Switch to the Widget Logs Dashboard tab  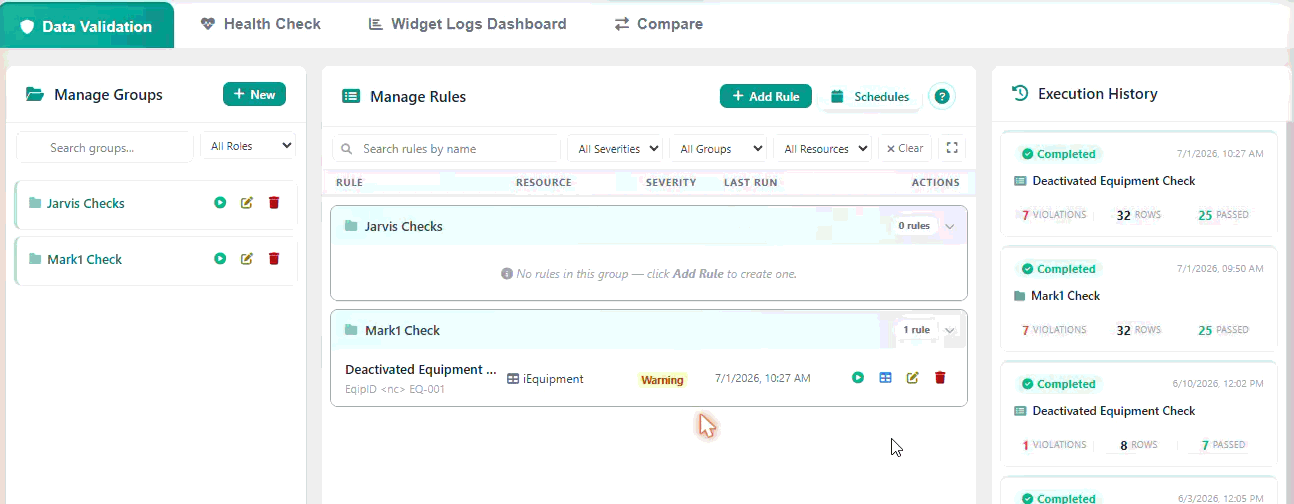click(468, 24)
